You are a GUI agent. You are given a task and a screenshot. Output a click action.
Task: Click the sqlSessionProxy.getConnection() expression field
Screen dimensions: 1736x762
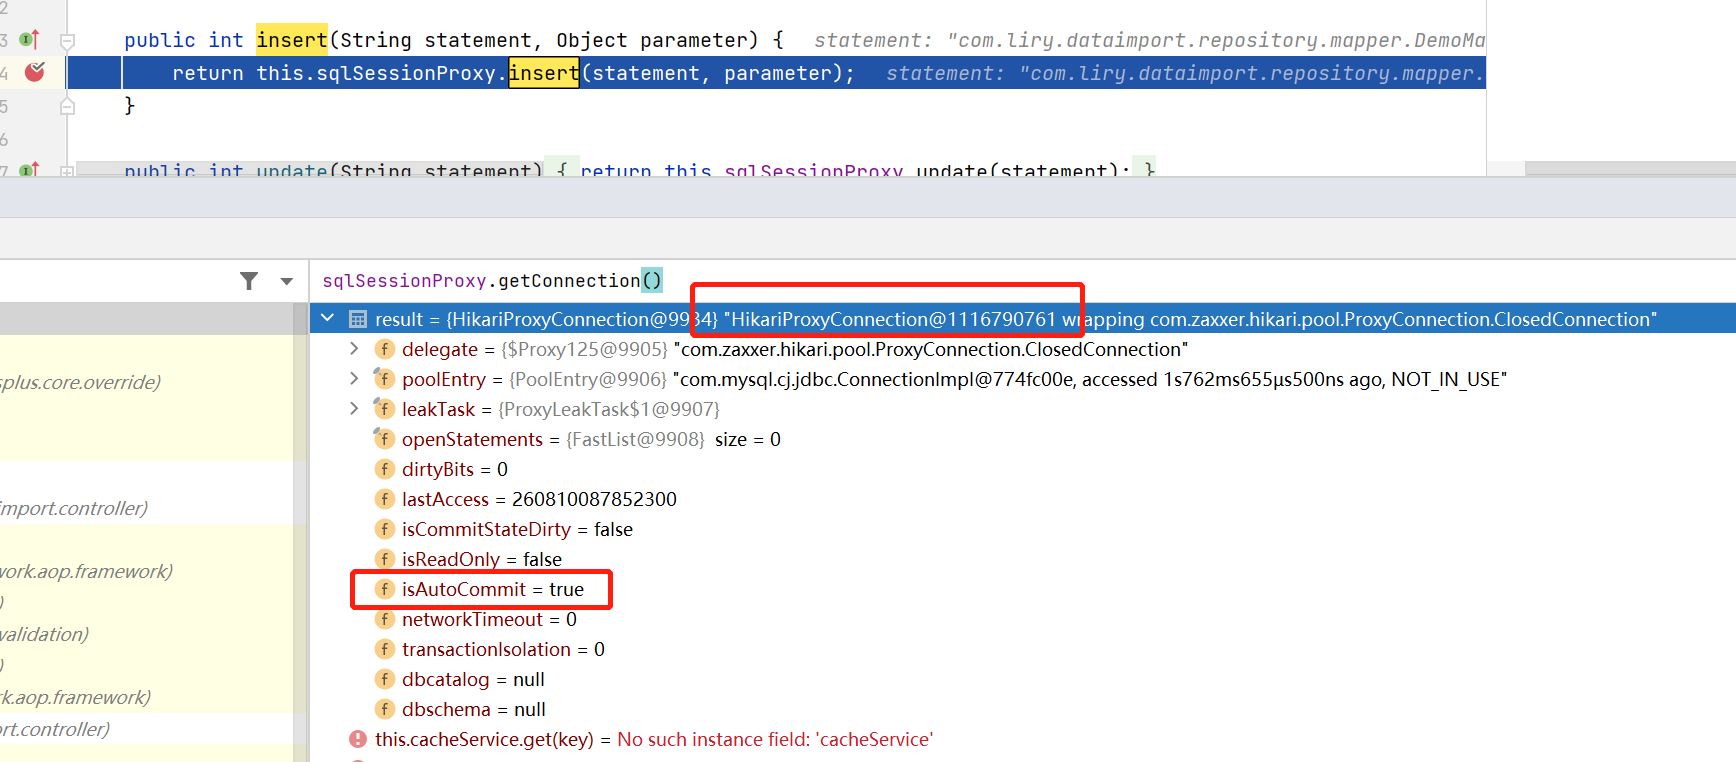click(x=1023, y=281)
